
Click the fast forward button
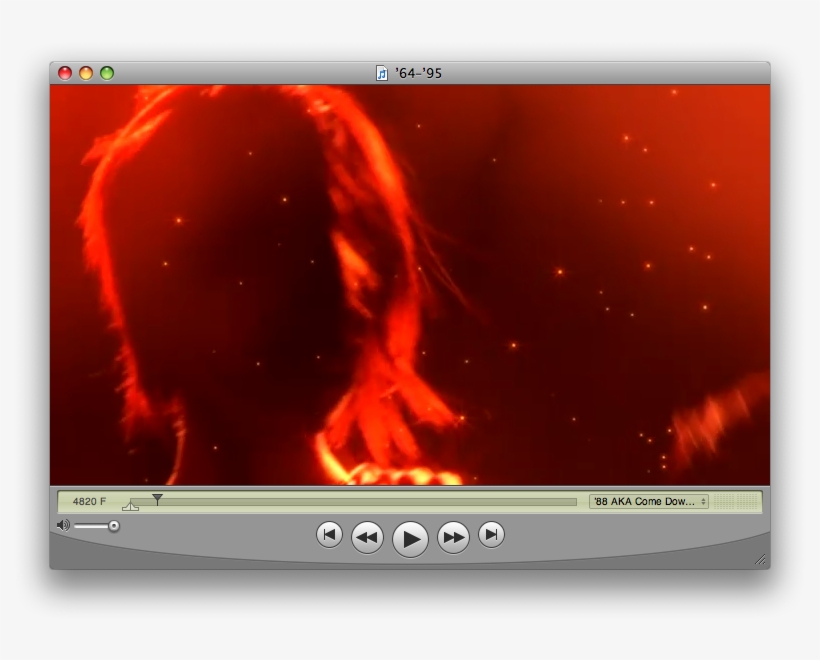[x=453, y=537]
